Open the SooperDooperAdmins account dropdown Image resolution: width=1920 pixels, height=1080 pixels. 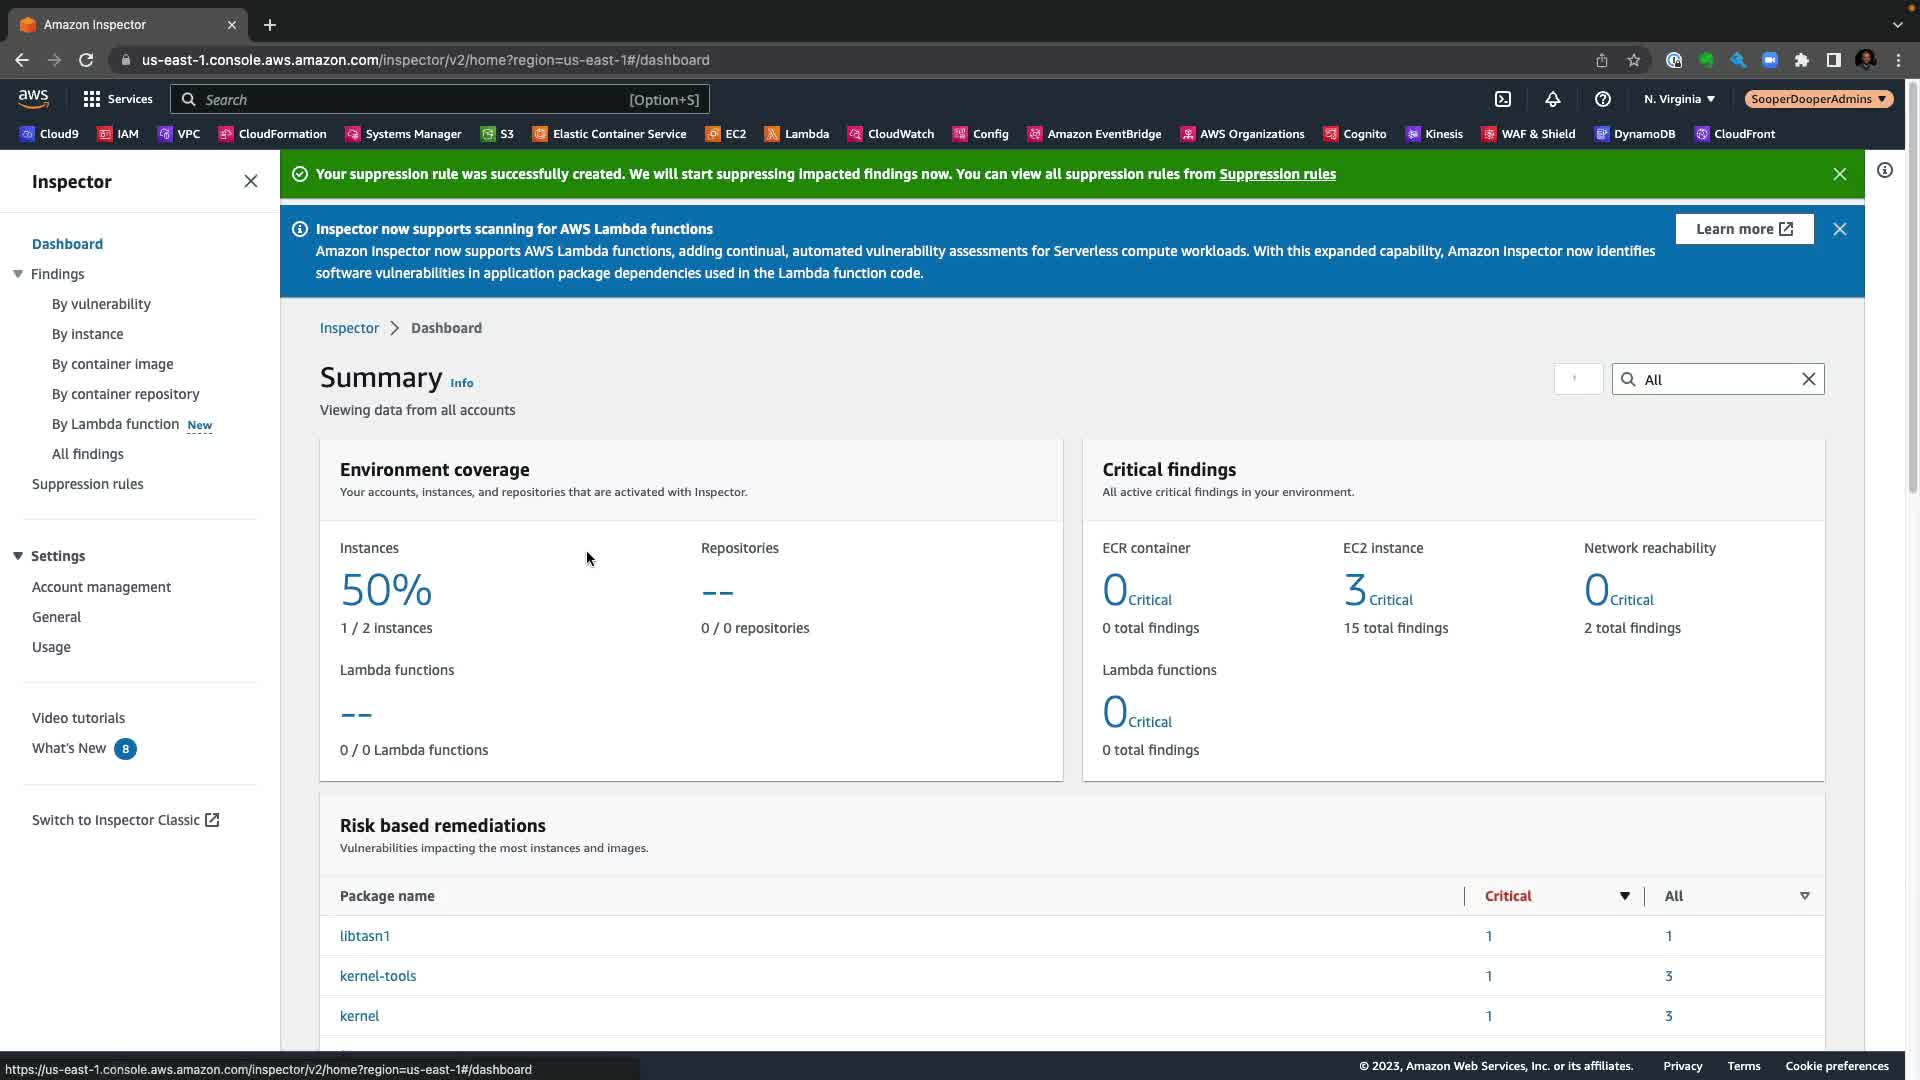pyautogui.click(x=1817, y=99)
